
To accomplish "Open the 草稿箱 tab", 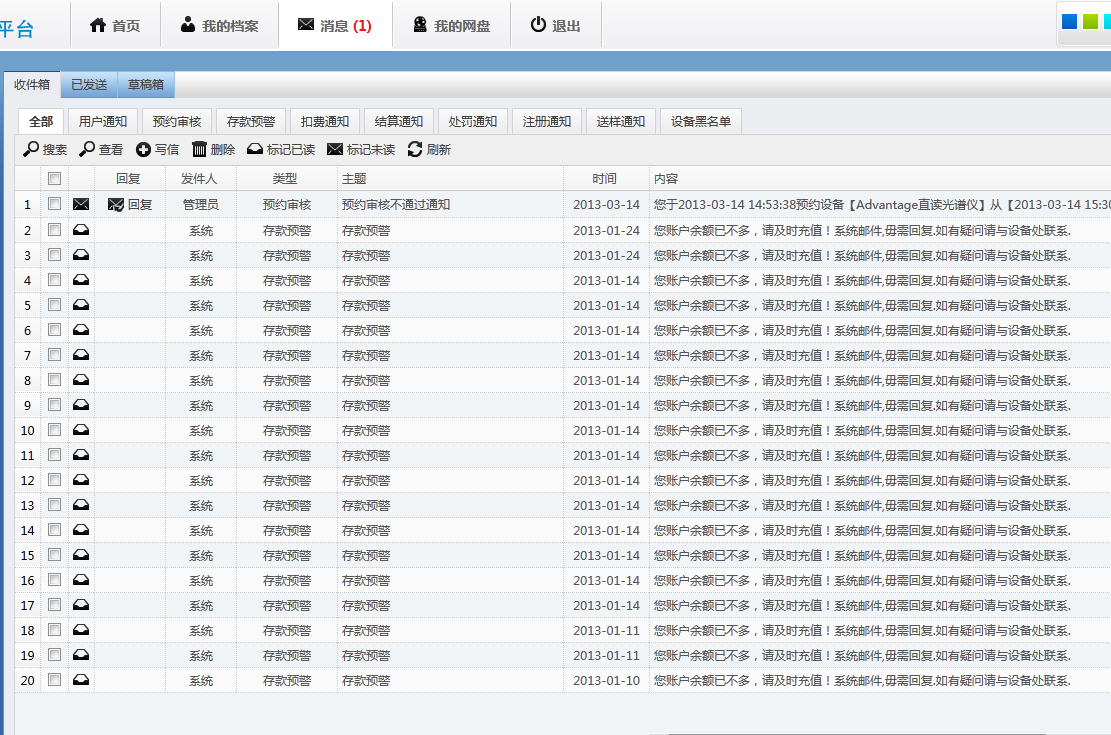I will [x=146, y=85].
